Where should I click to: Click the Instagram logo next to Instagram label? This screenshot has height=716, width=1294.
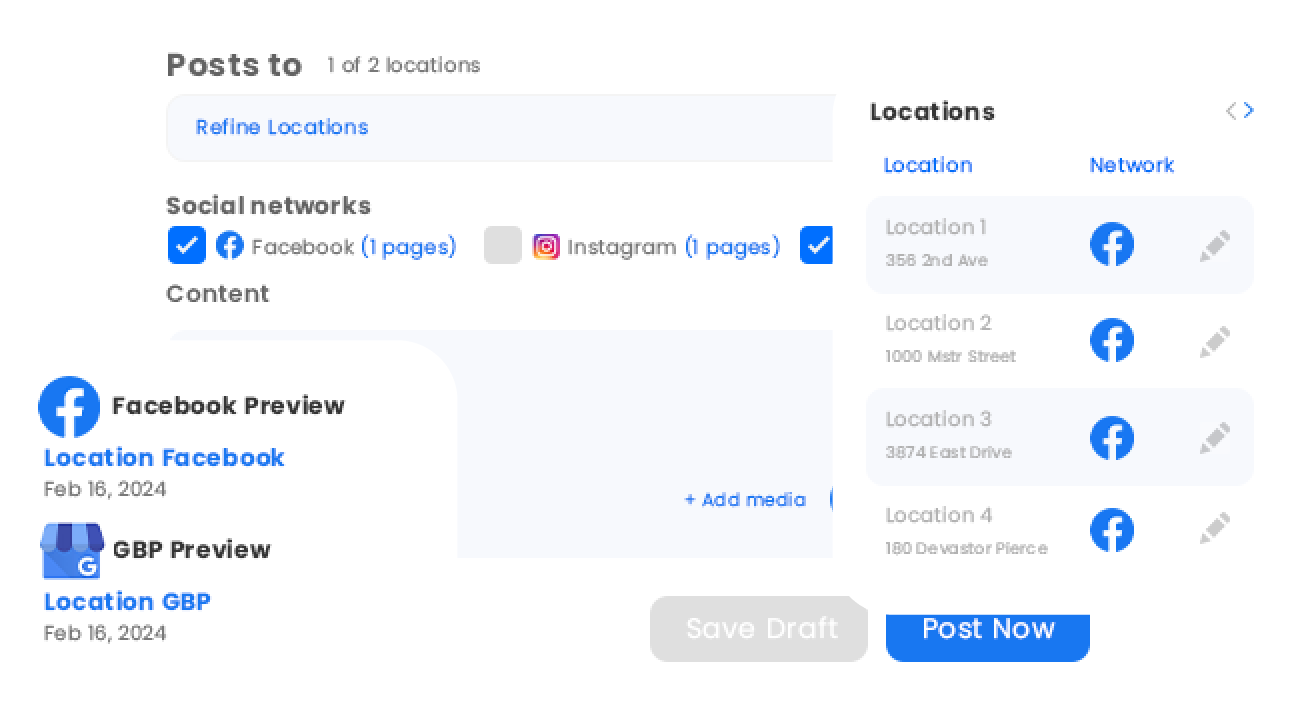tap(546, 246)
